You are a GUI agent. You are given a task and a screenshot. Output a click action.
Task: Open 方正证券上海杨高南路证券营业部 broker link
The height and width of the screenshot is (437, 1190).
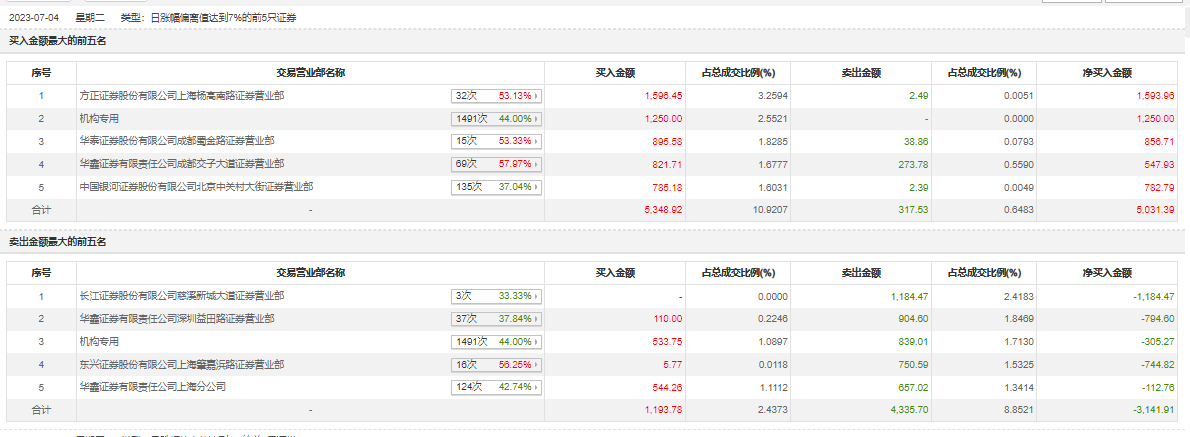tap(181, 96)
